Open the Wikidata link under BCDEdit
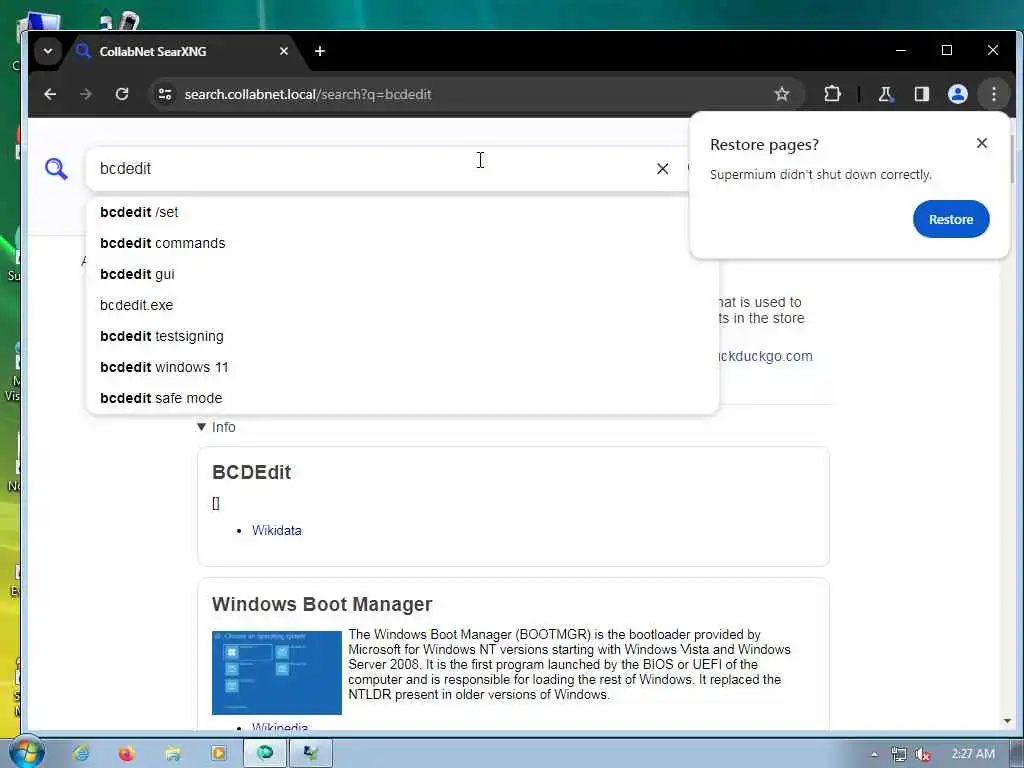1024x768 pixels. [277, 530]
